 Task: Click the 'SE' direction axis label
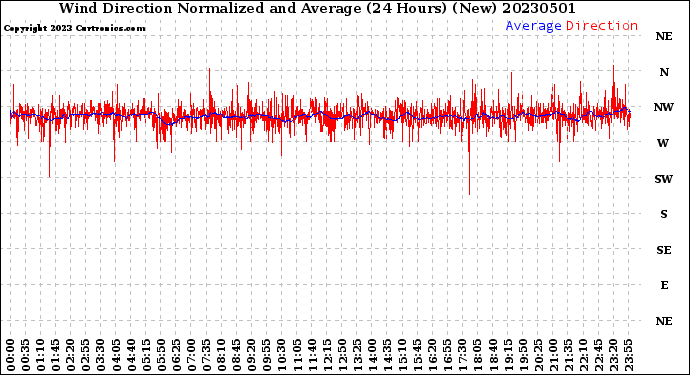664,250
